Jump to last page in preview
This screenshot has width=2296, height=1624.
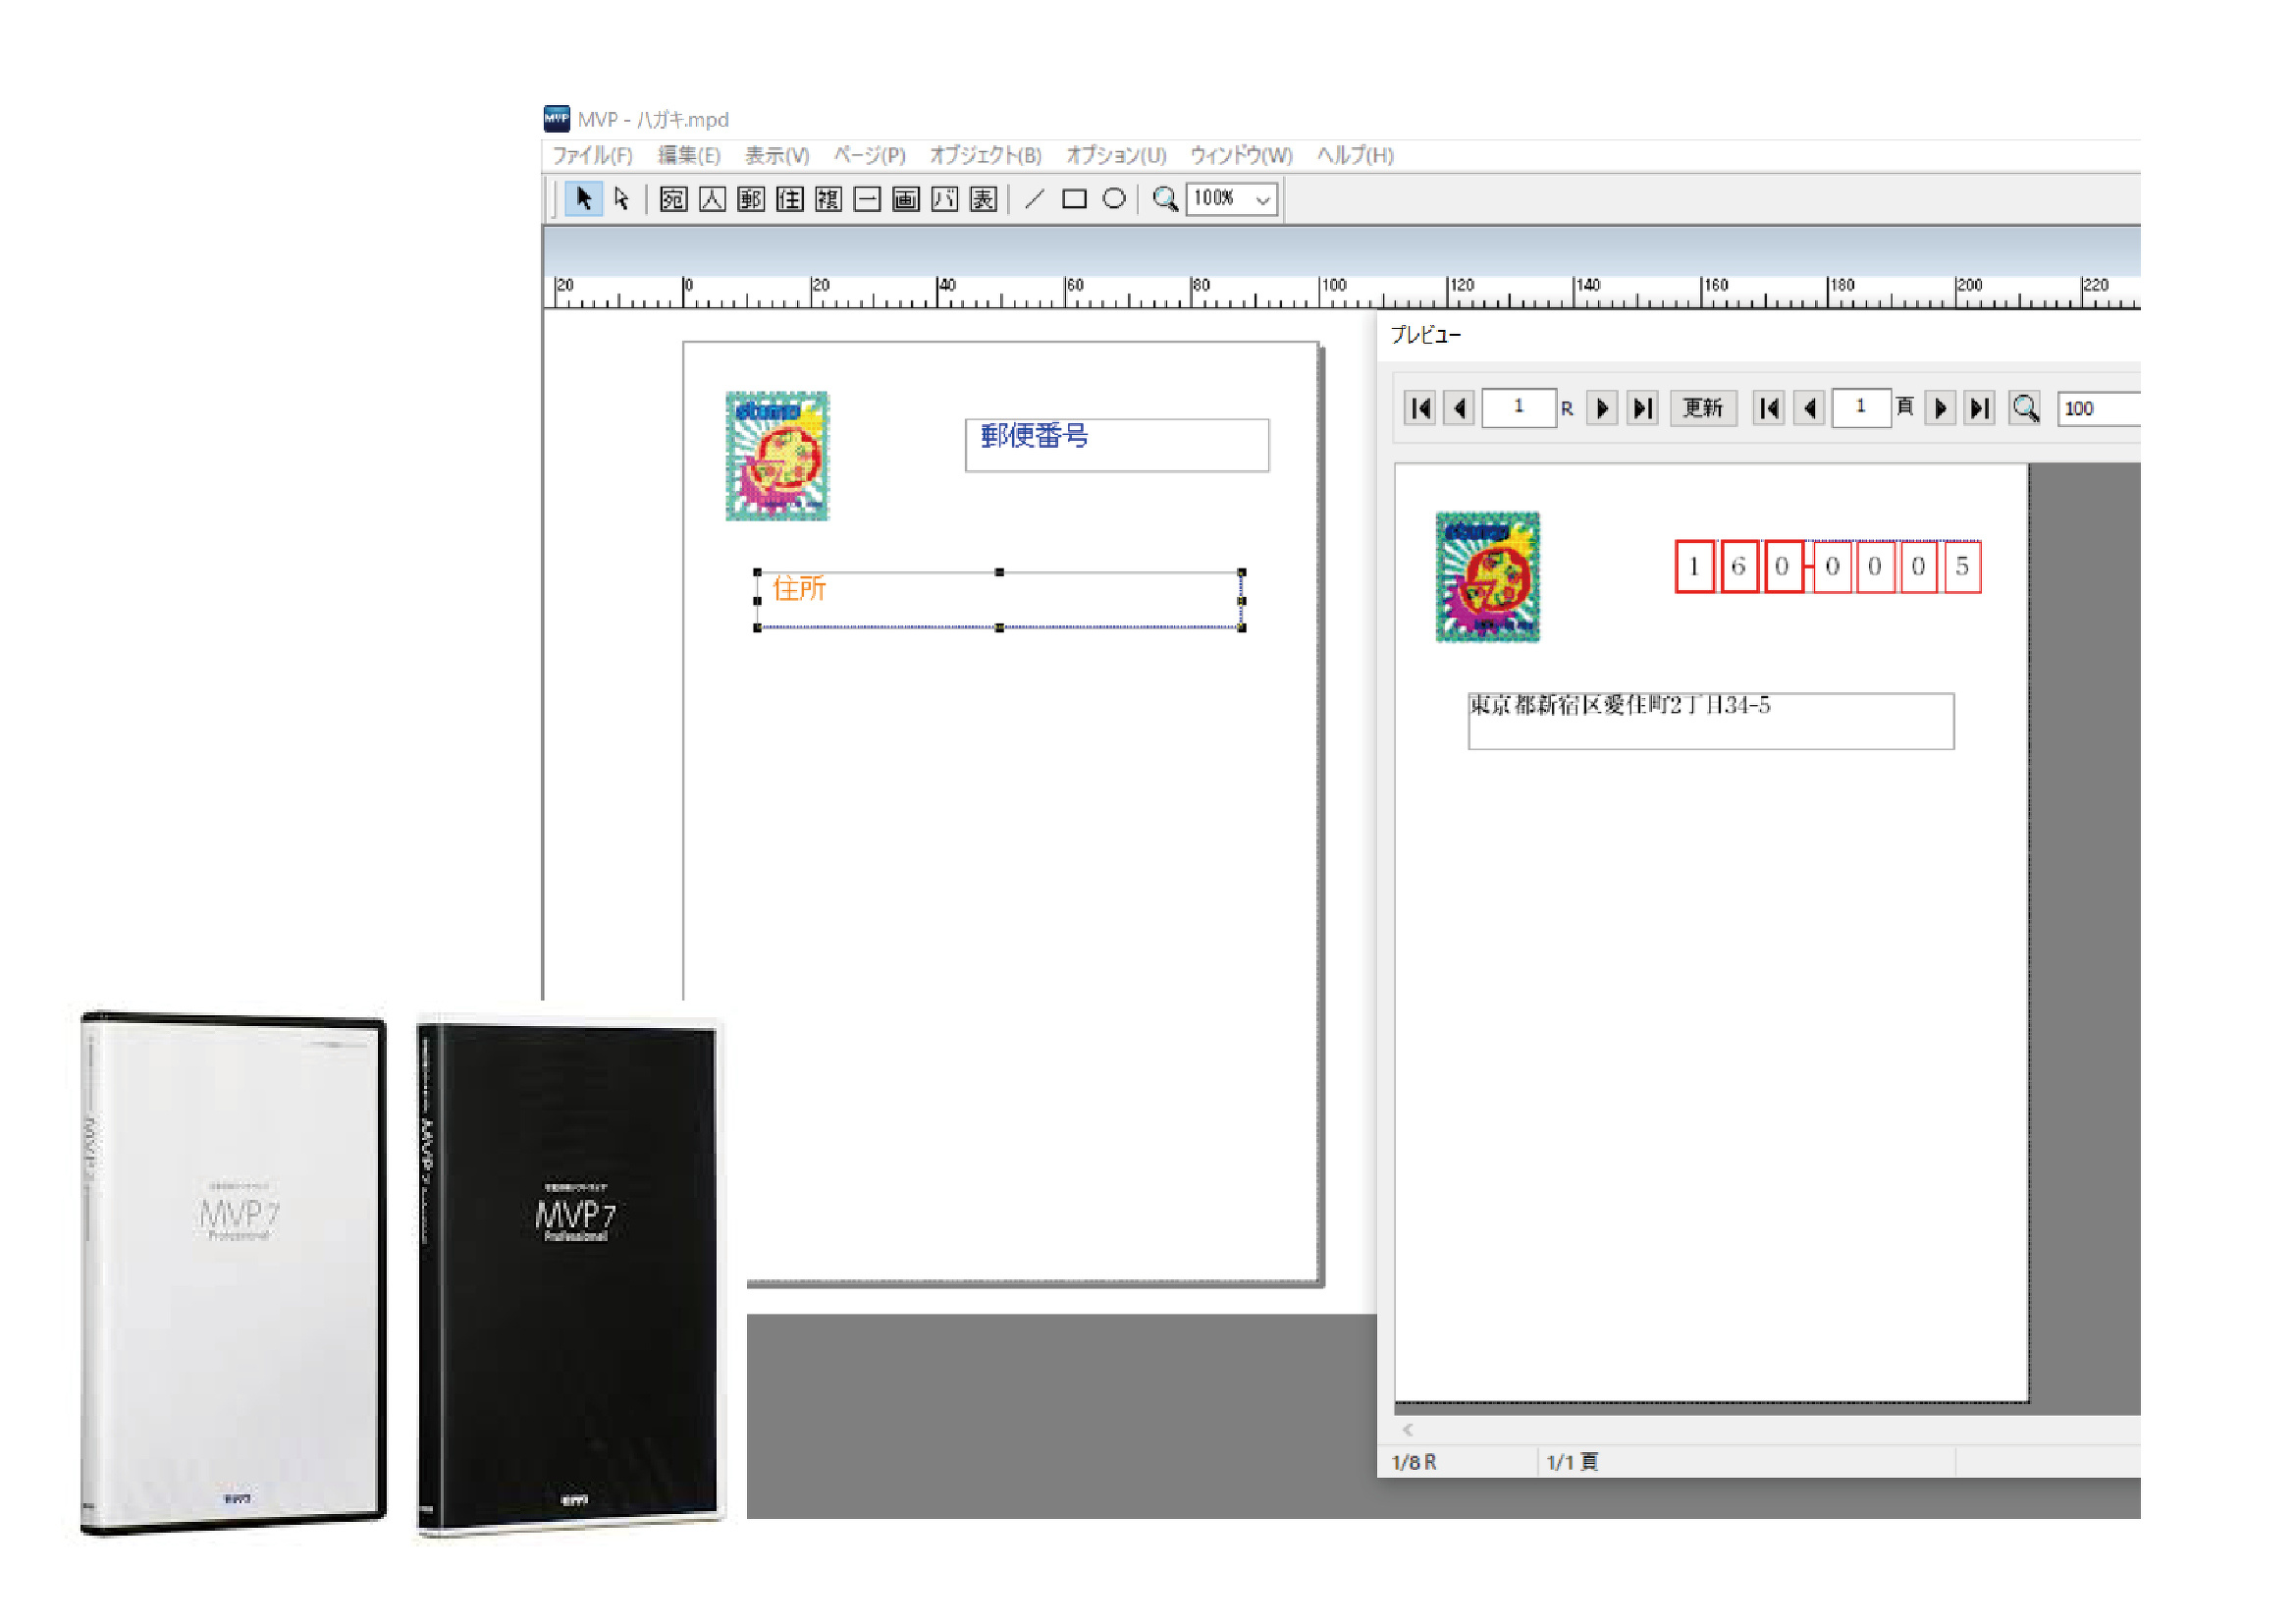[x=1980, y=408]
